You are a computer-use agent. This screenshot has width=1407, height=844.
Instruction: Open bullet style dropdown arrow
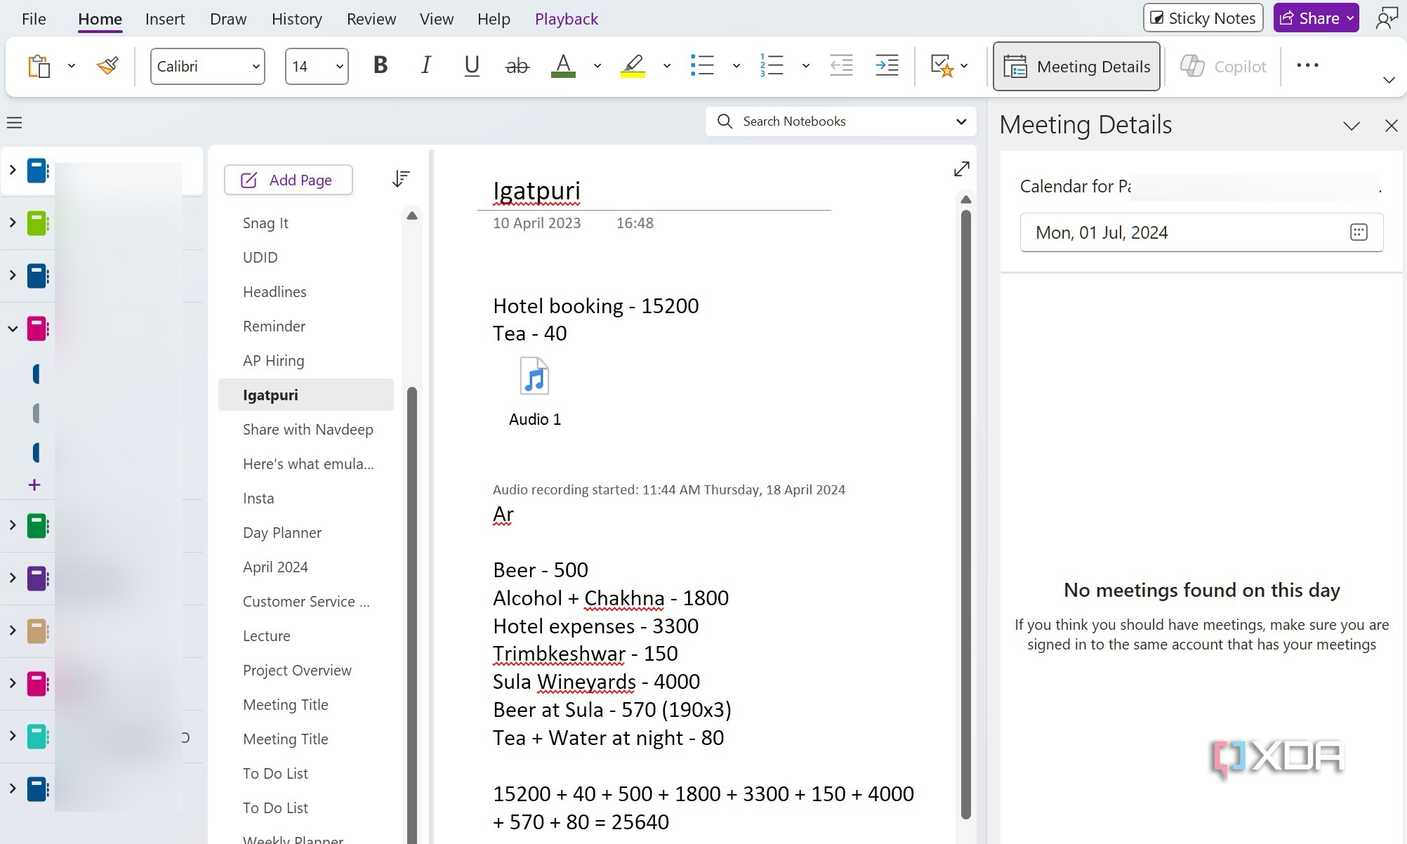pos(736,67)
